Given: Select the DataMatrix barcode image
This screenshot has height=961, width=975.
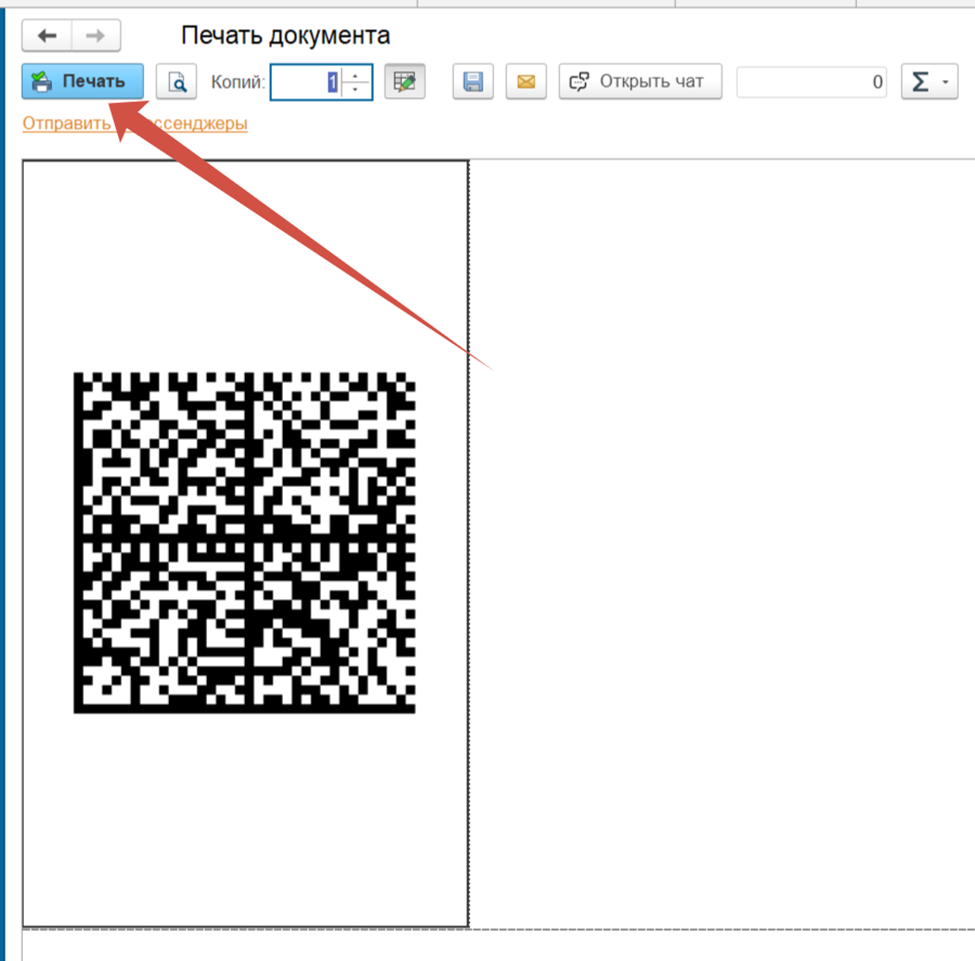Looking at the screenshot, I should click(x=244, y=542).
